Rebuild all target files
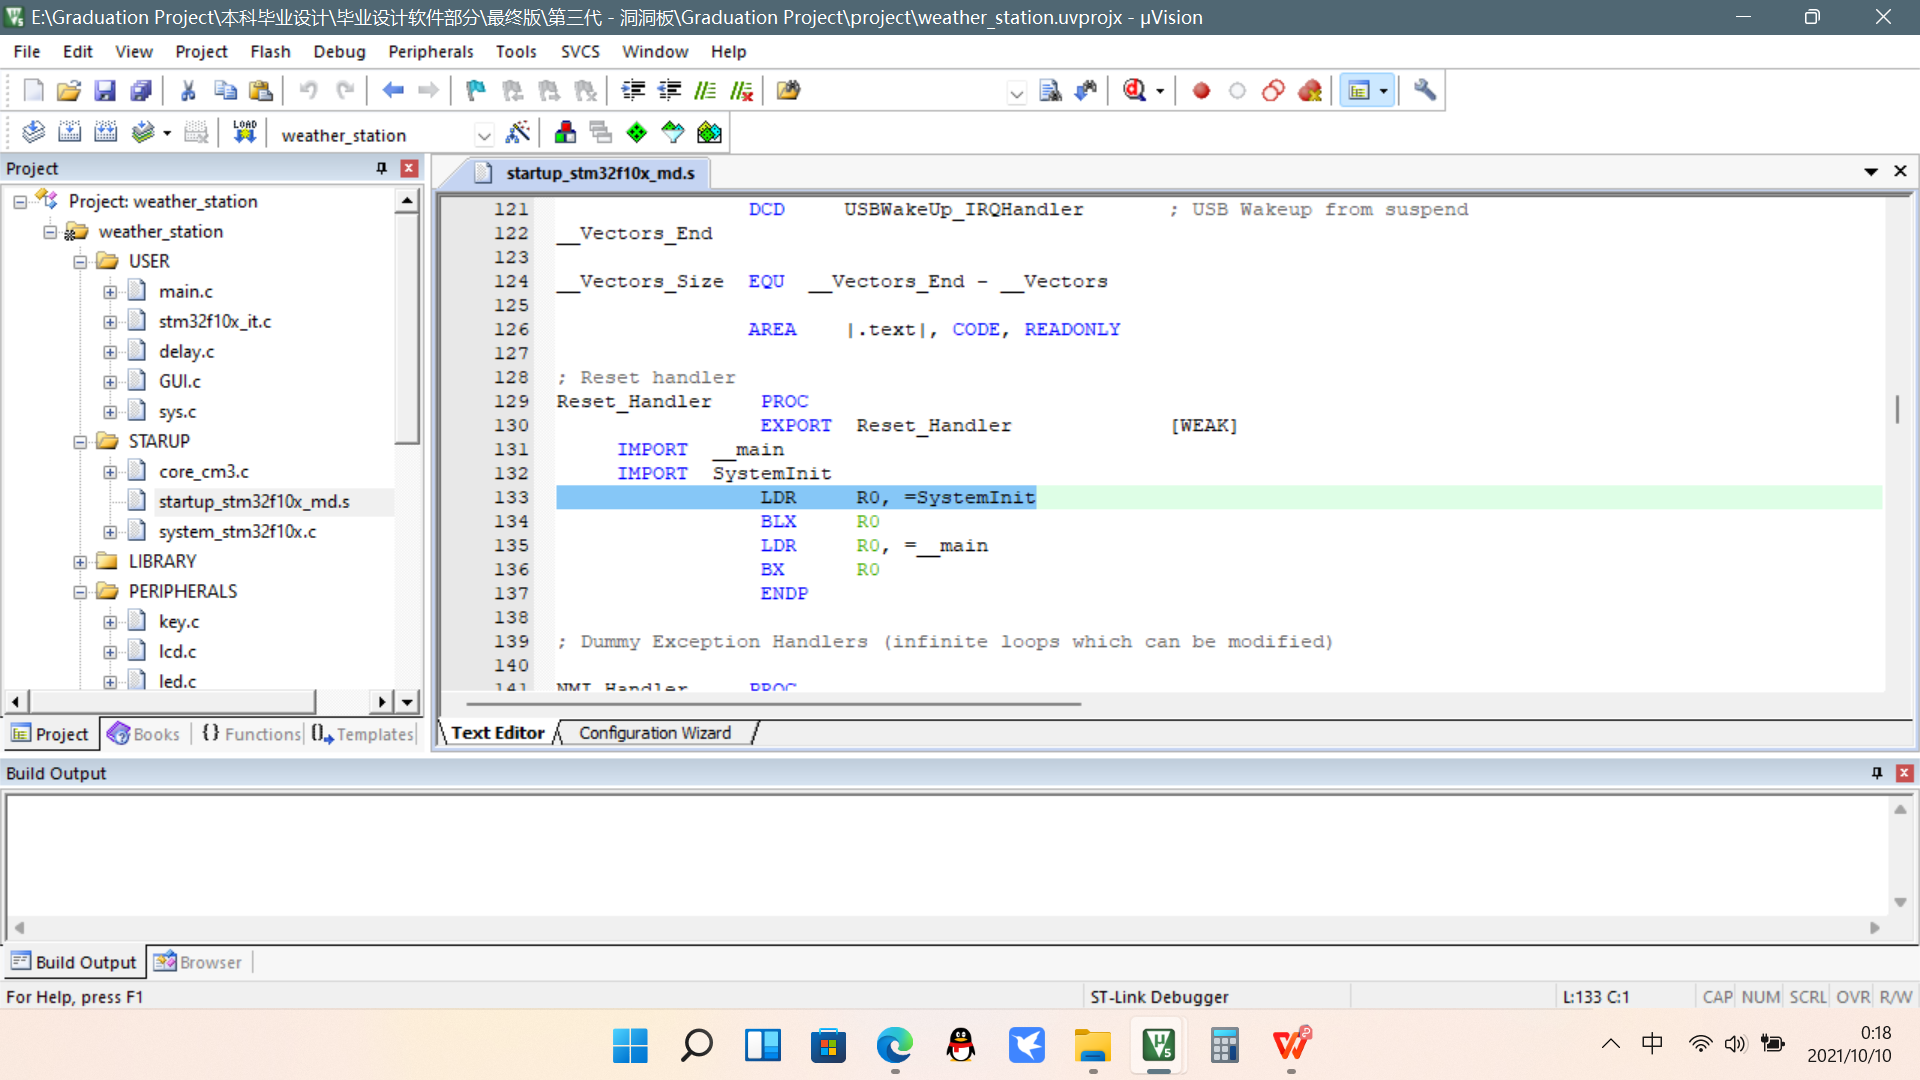 pyautogui.click(x=105, y=131)
